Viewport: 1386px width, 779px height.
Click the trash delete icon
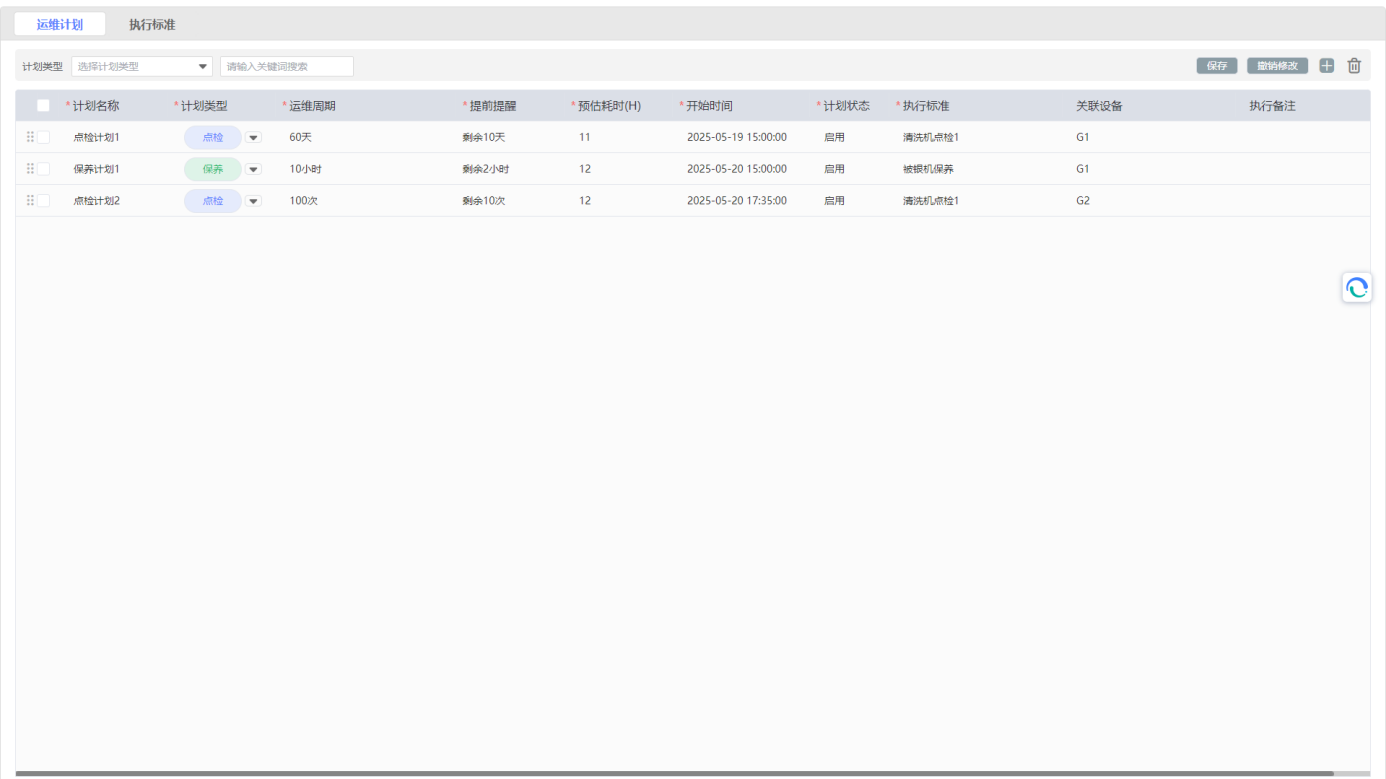tap(1354, 66)
